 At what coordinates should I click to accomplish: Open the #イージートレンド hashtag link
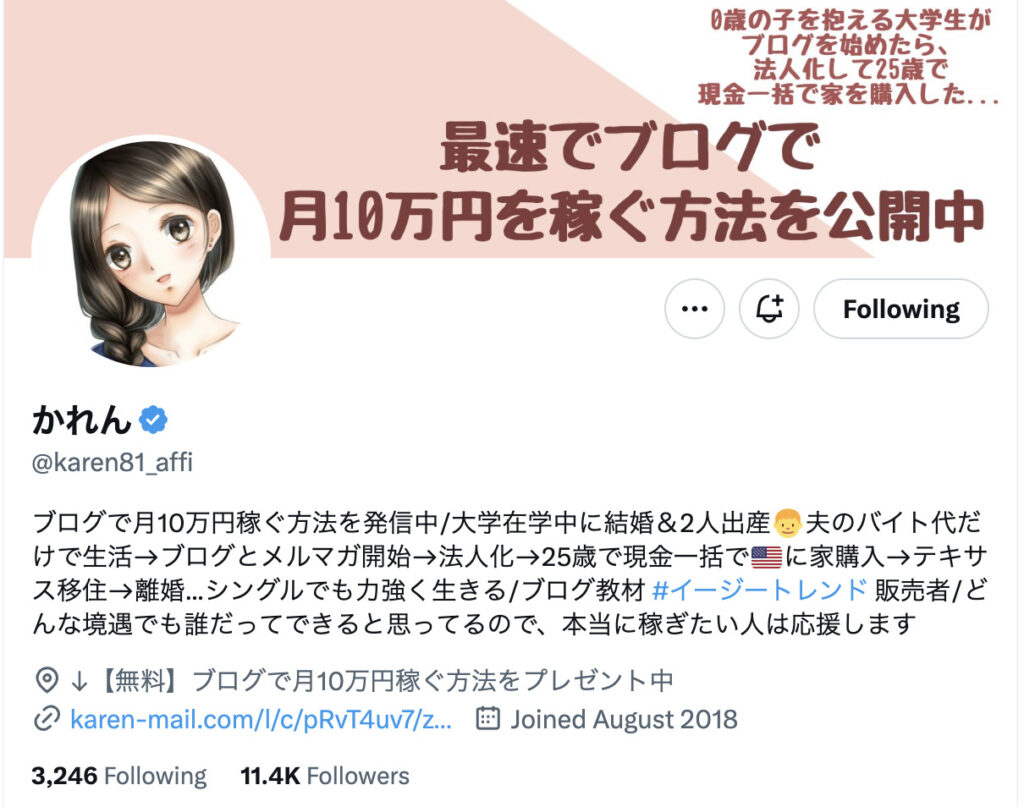760,590
